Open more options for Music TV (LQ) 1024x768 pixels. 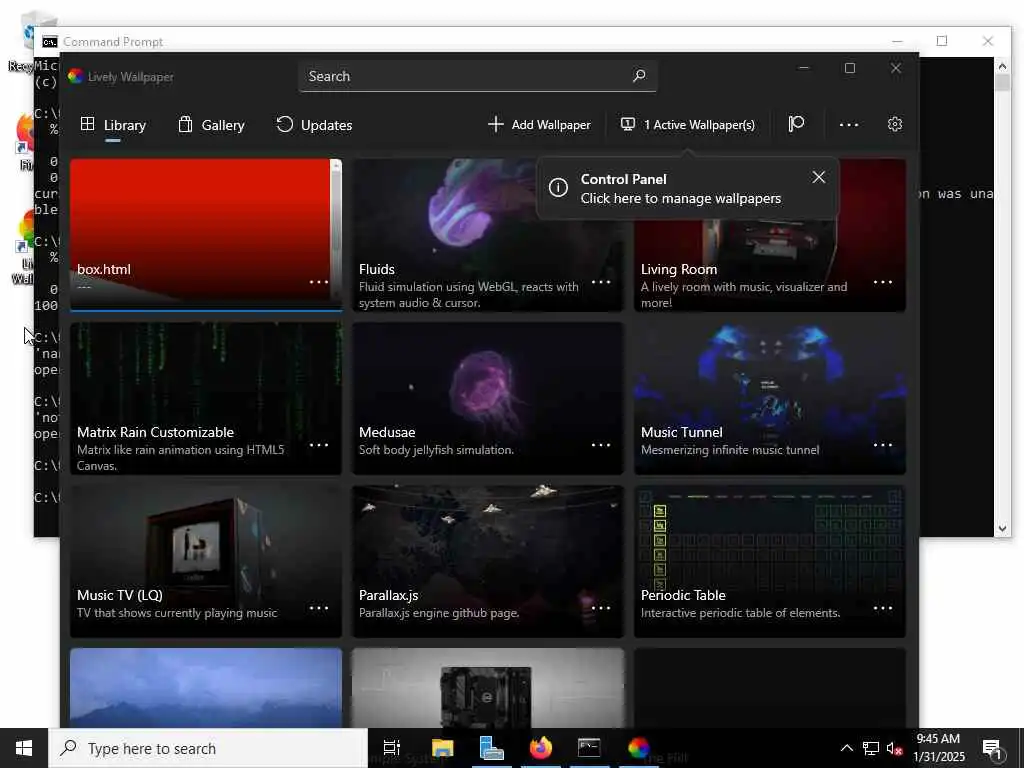(319, 608)
